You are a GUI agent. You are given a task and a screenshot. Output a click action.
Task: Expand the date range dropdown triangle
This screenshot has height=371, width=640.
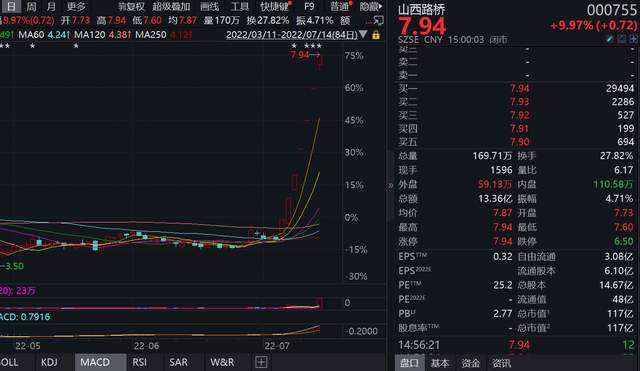(x=363, y=35)
